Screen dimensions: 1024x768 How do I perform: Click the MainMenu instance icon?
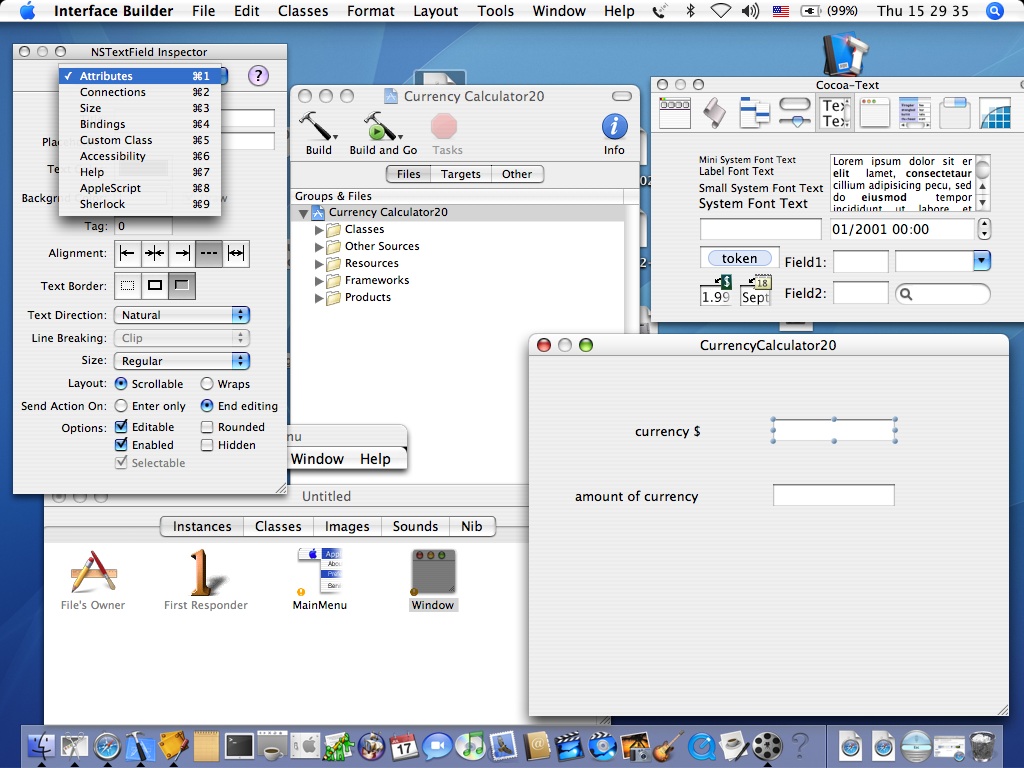pos(320,571)
